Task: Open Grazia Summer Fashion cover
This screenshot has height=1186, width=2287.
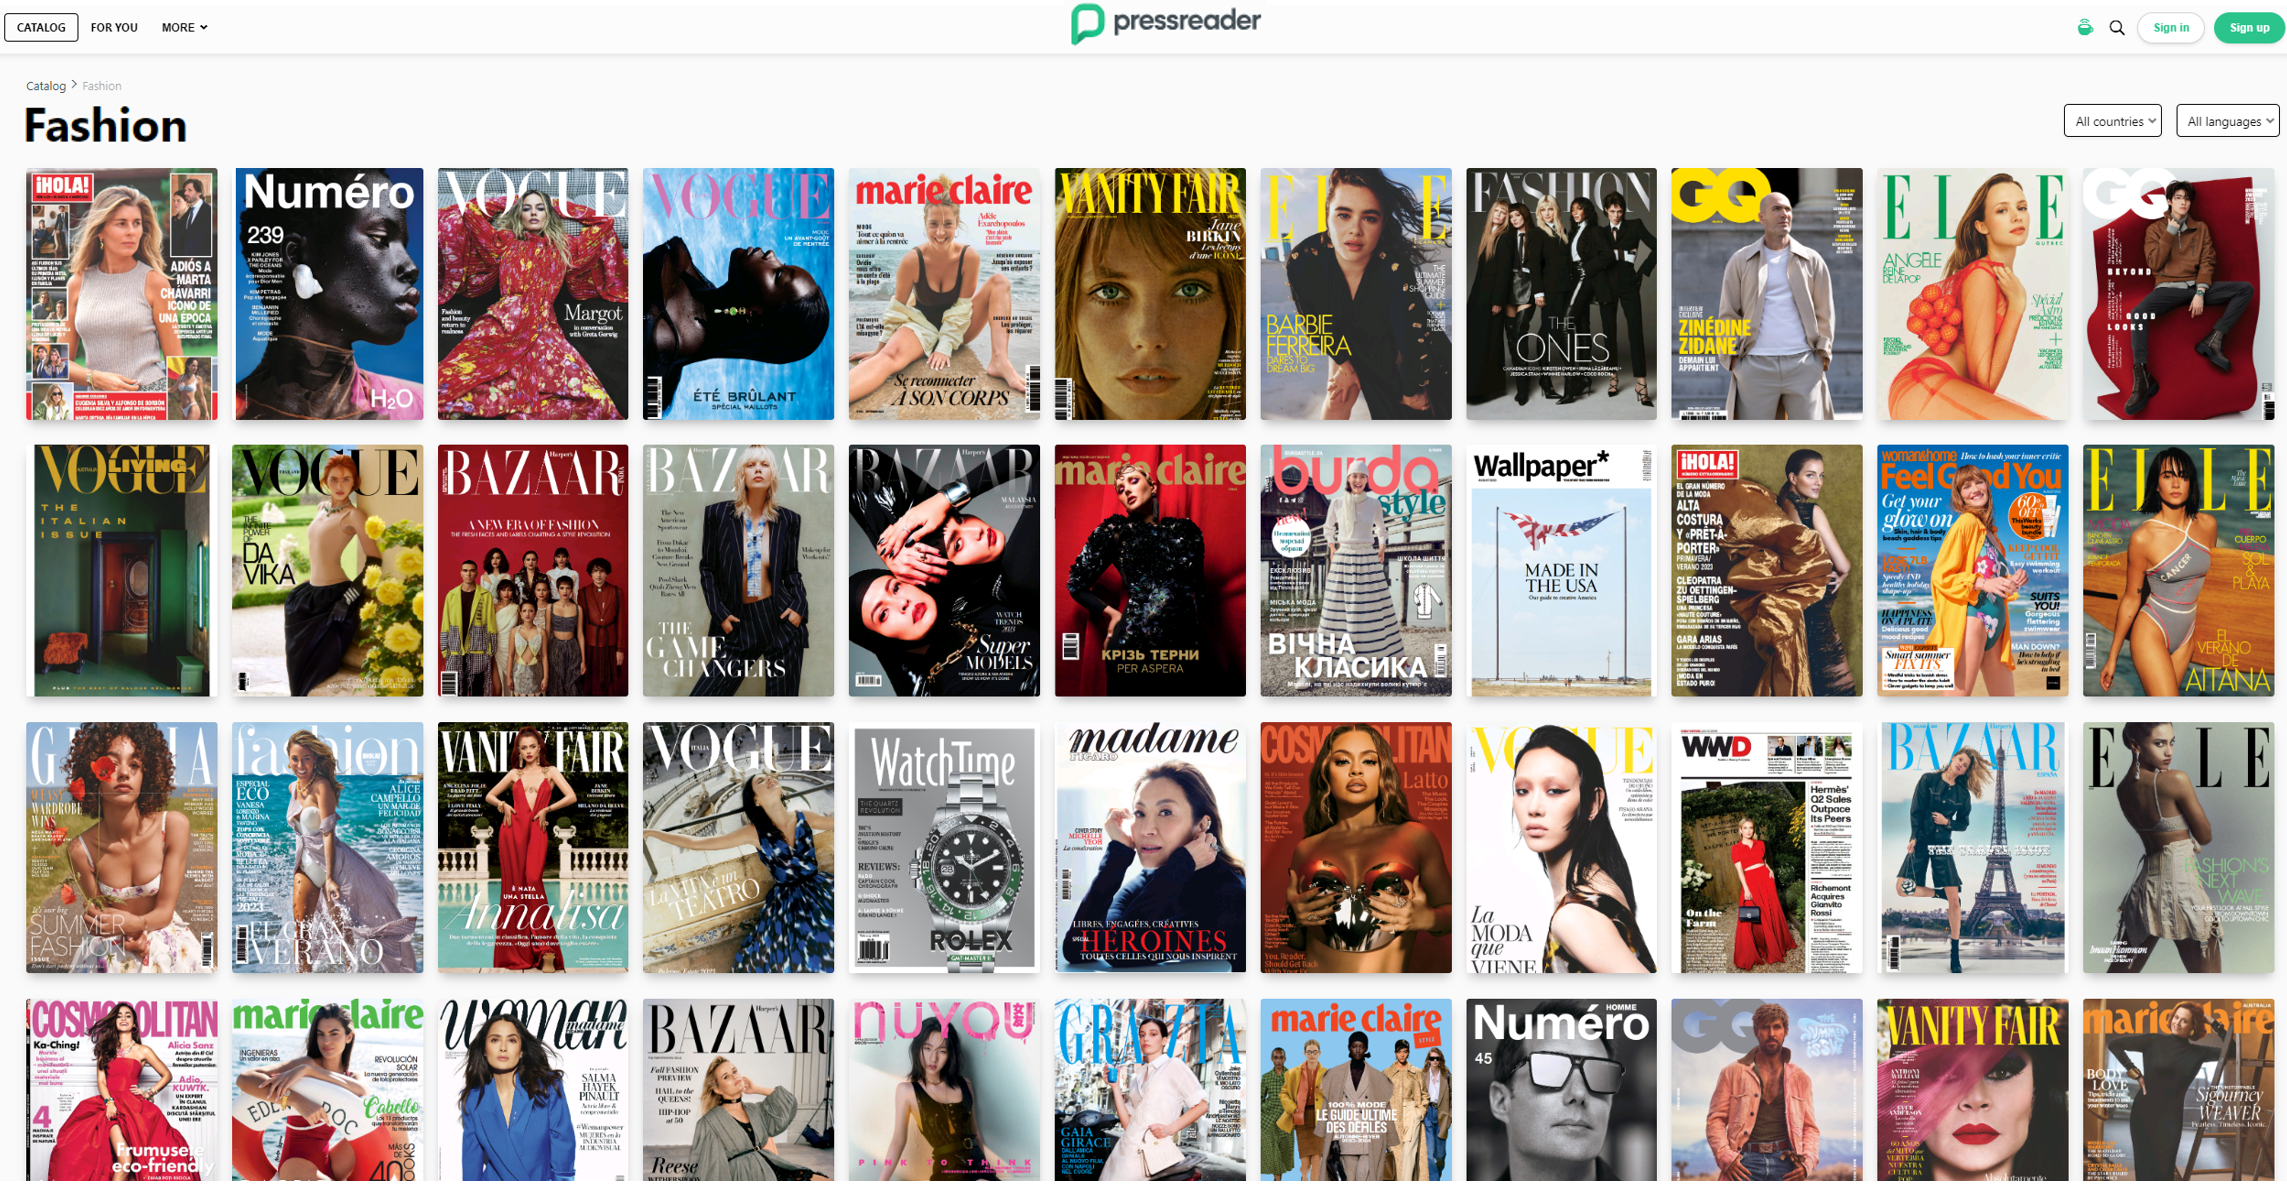Action: click(x=121, y=848)
